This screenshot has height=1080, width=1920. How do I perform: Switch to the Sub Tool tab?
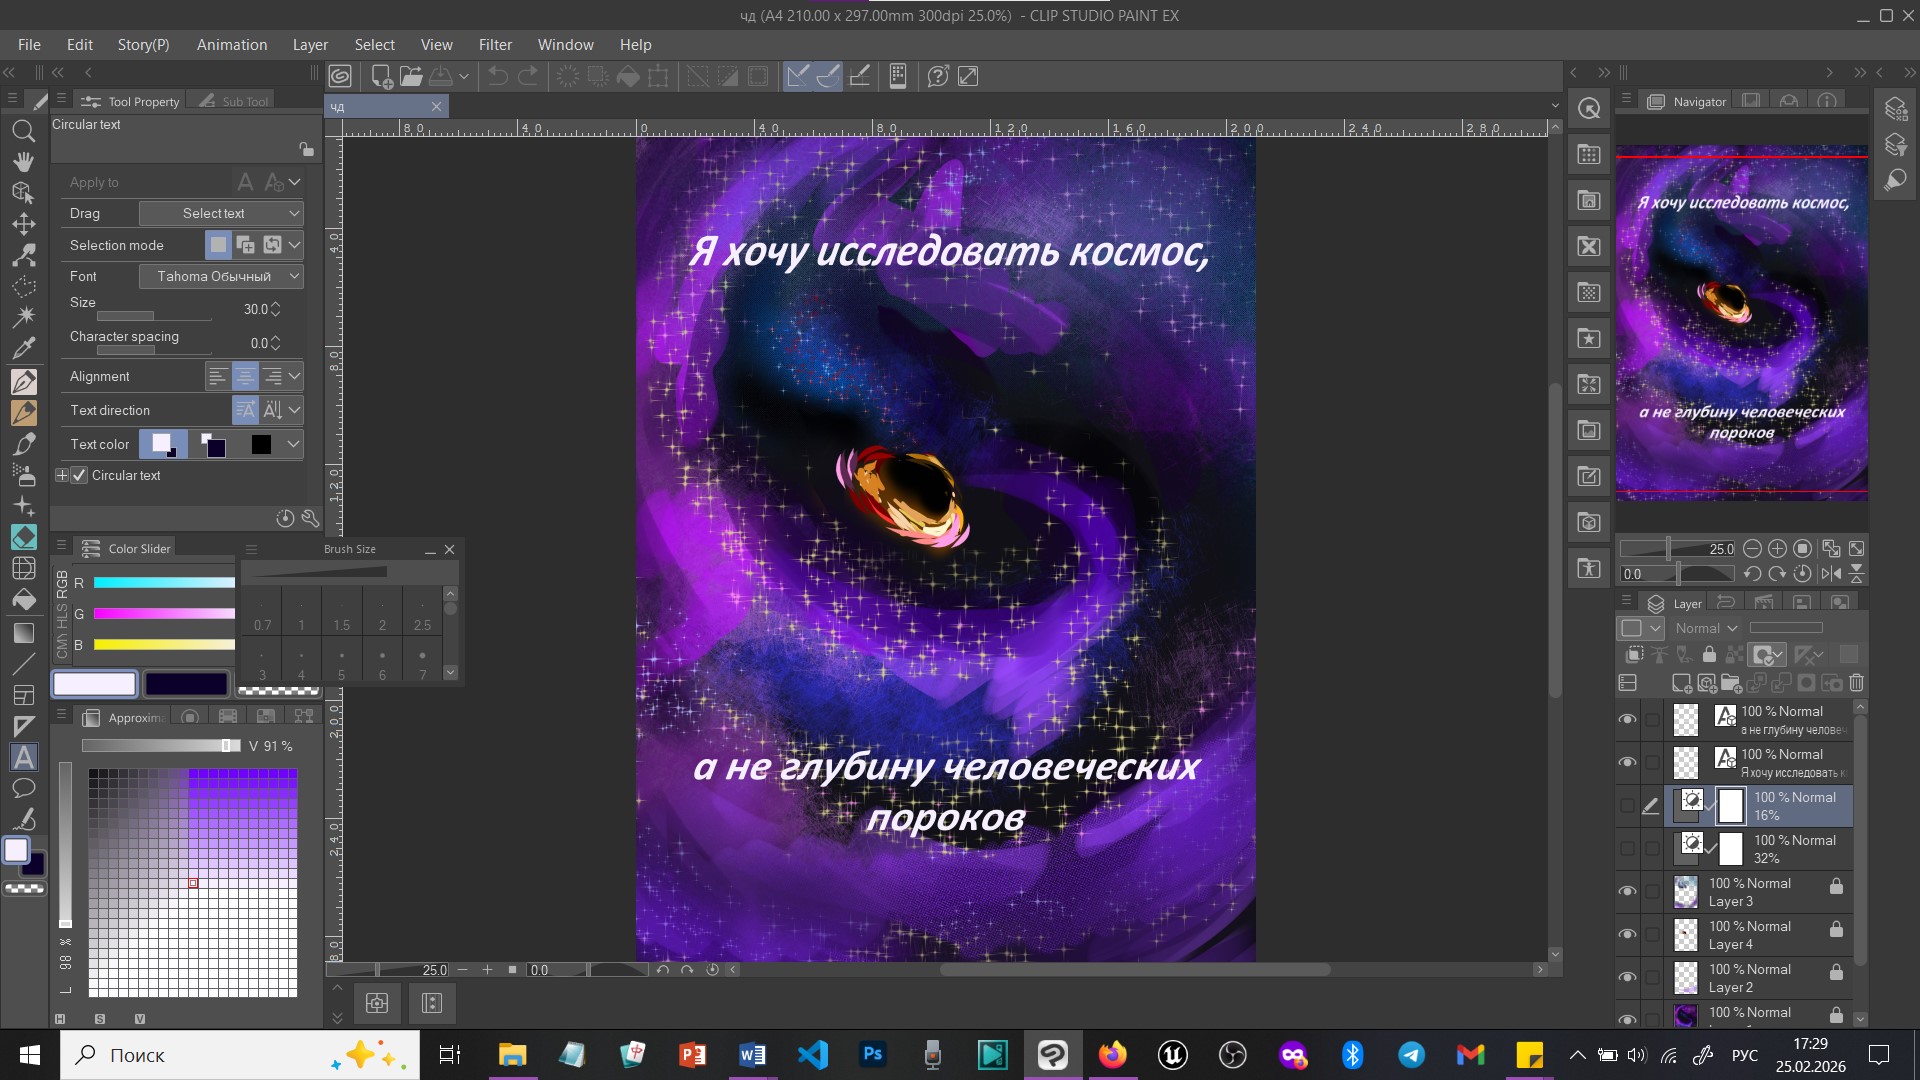(235, 101)
